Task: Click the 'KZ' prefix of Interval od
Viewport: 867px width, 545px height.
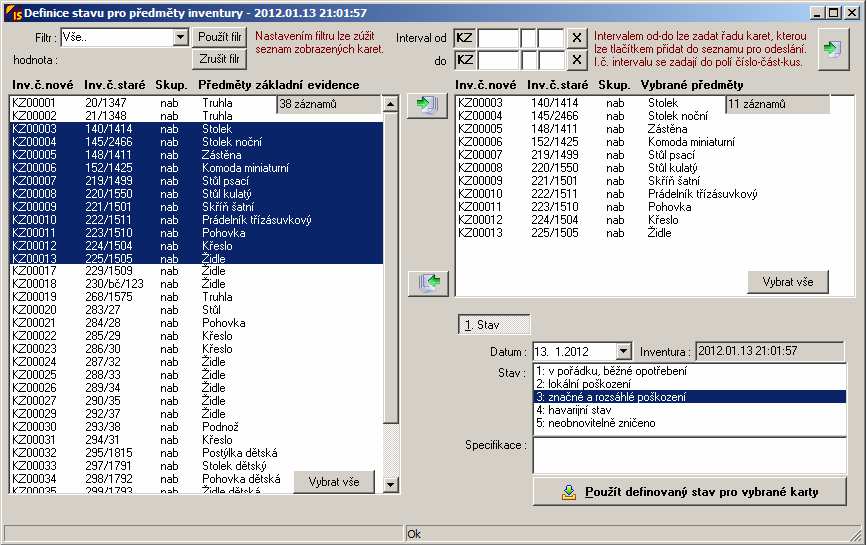Action: click(464, 38)
